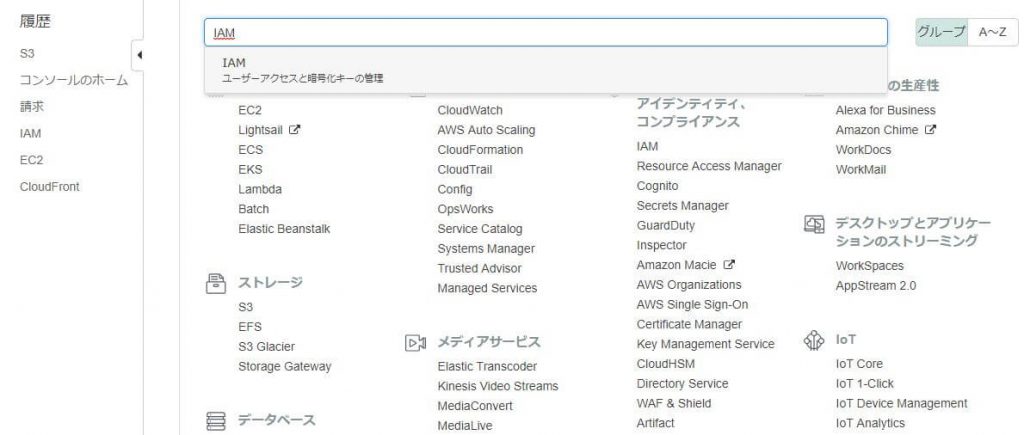Click external link icon beside Amazon Chime

tap(931, 129)
